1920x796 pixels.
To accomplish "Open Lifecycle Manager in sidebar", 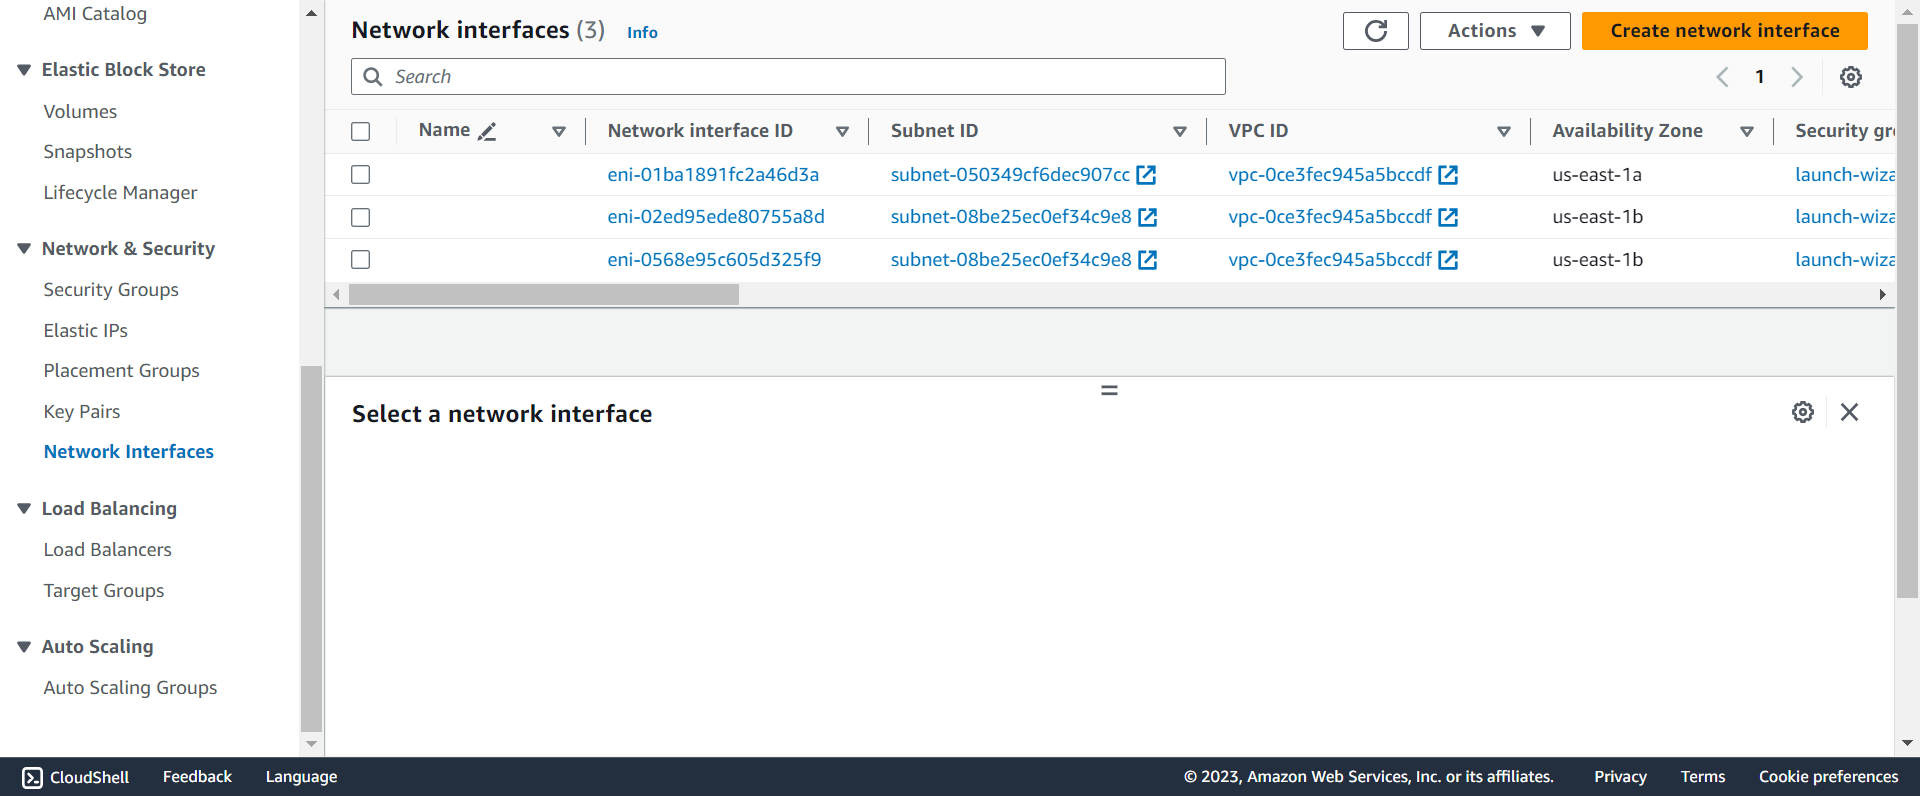I will pos(120,193).
